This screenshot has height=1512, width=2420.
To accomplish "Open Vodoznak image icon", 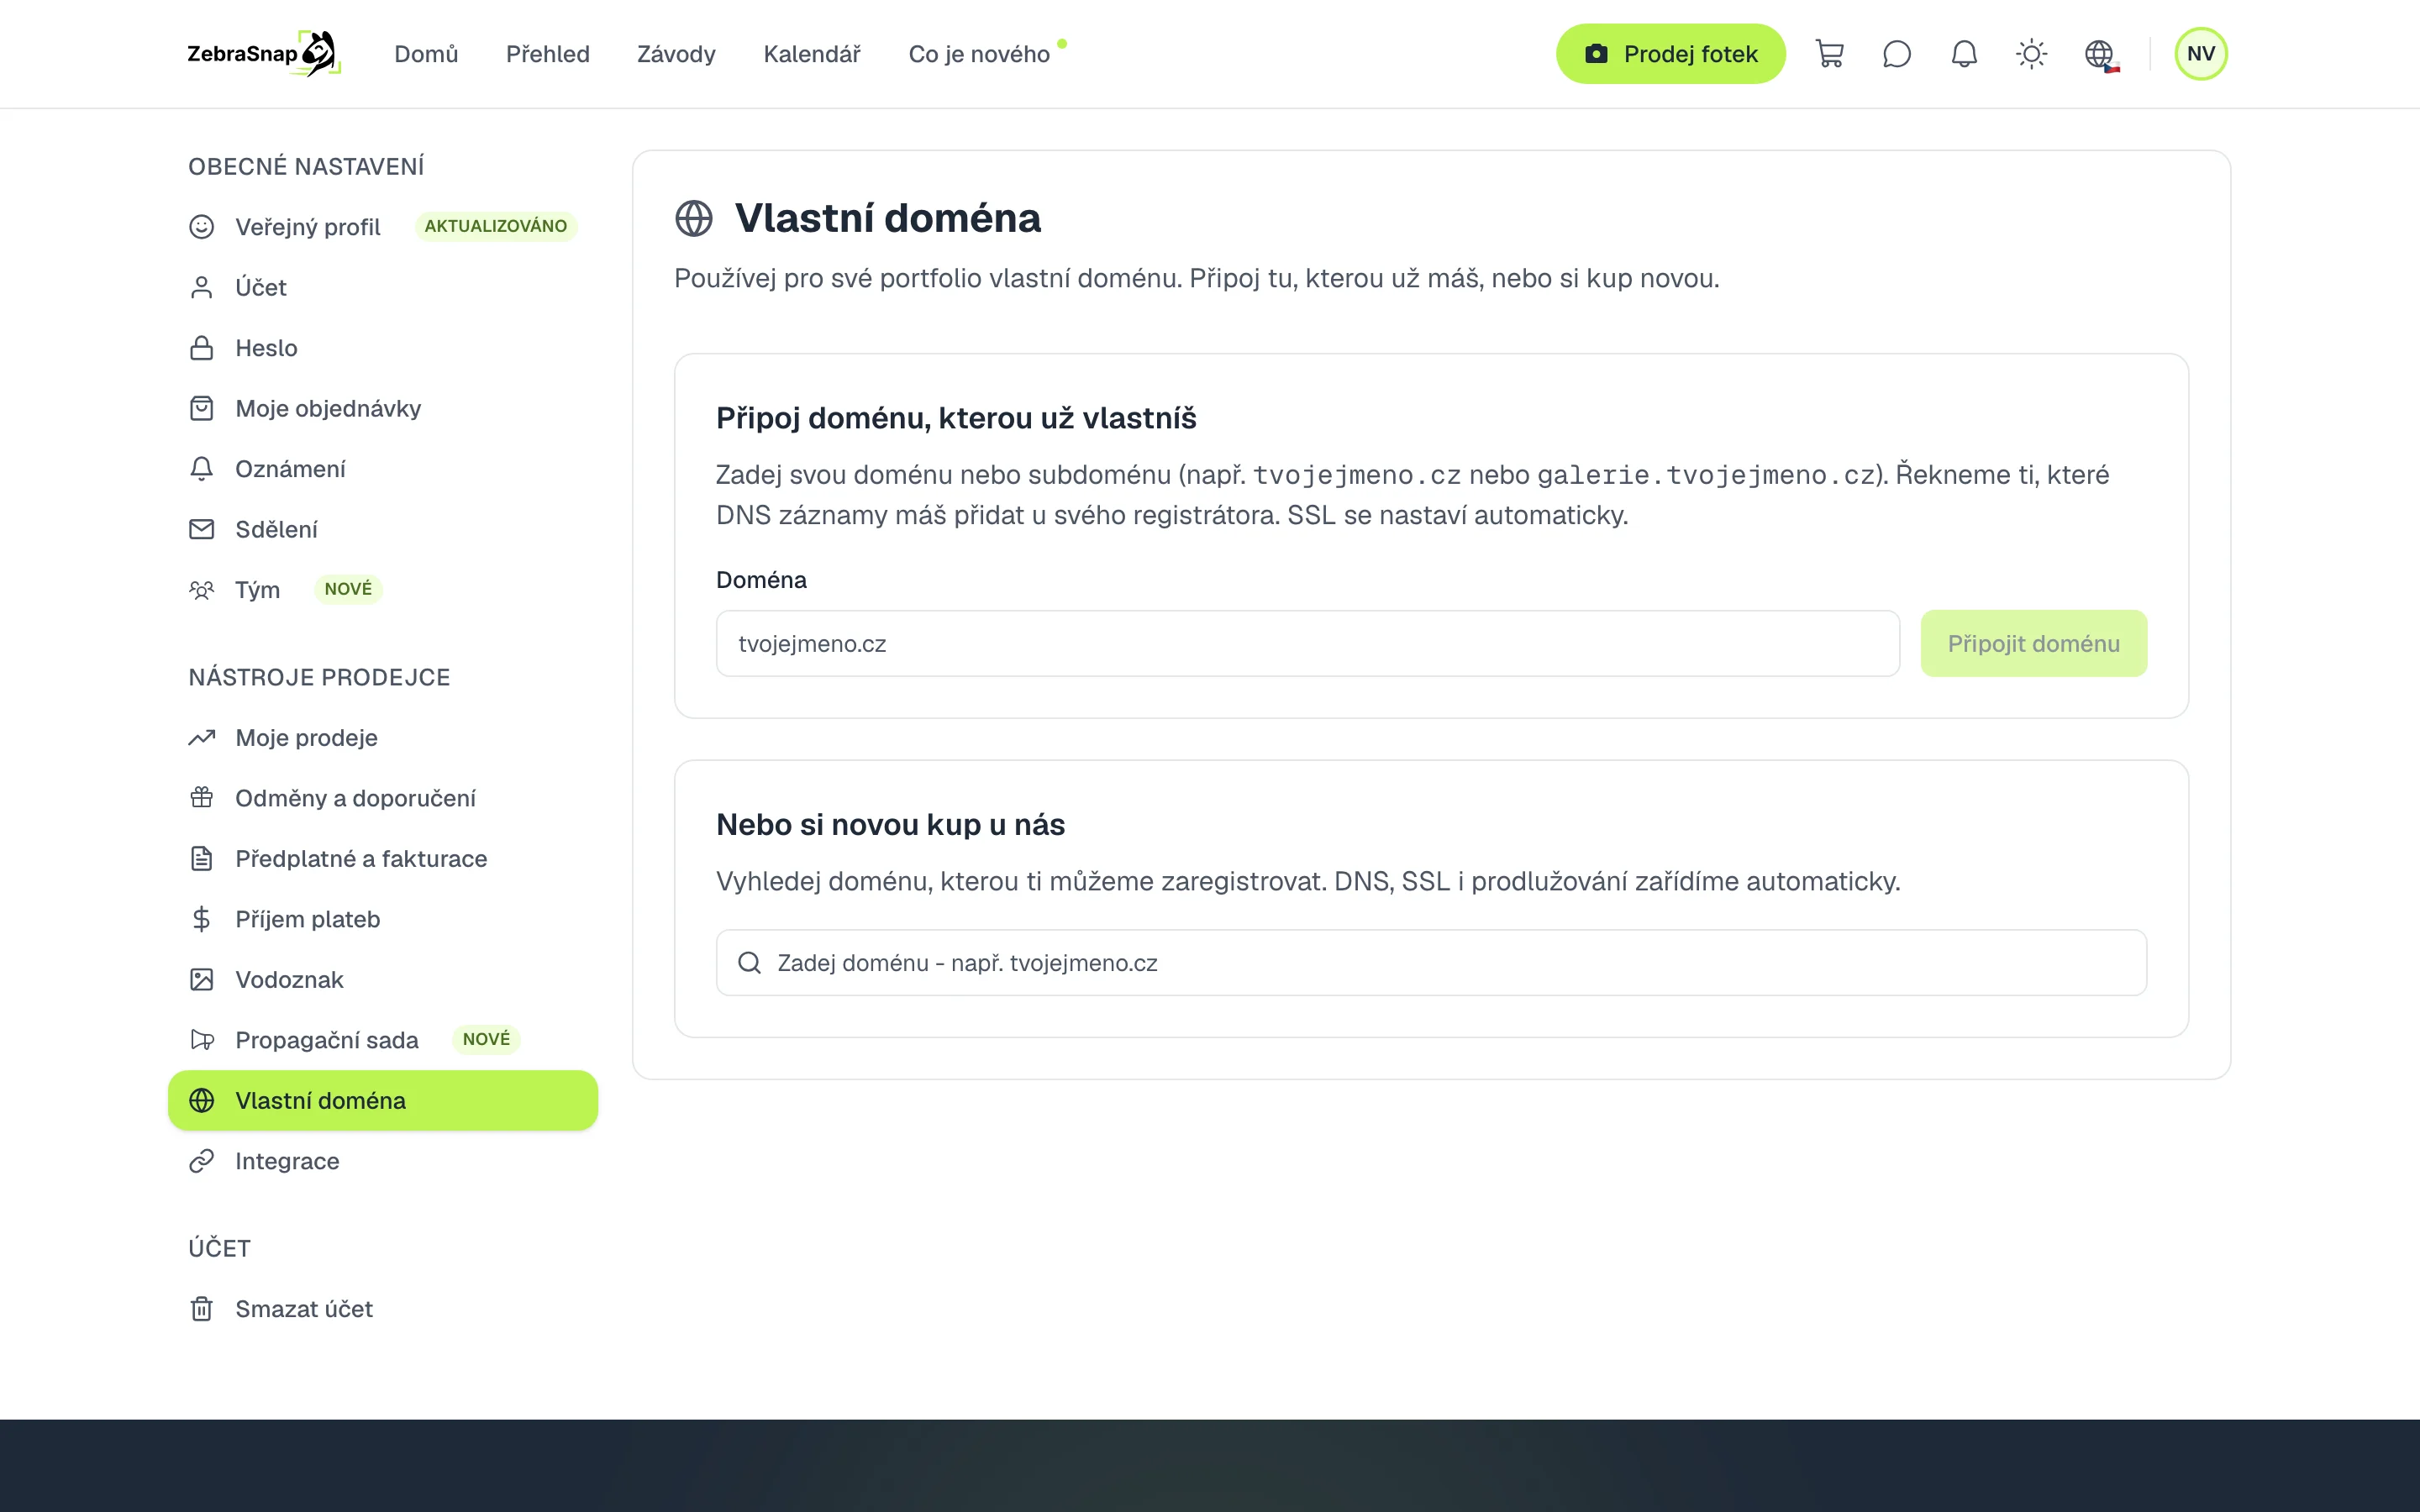I will click(x=202, y=980).
